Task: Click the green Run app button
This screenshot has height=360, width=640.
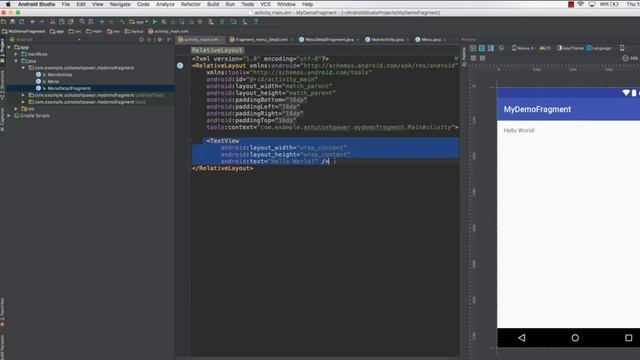Action: (x=155, y=22)
